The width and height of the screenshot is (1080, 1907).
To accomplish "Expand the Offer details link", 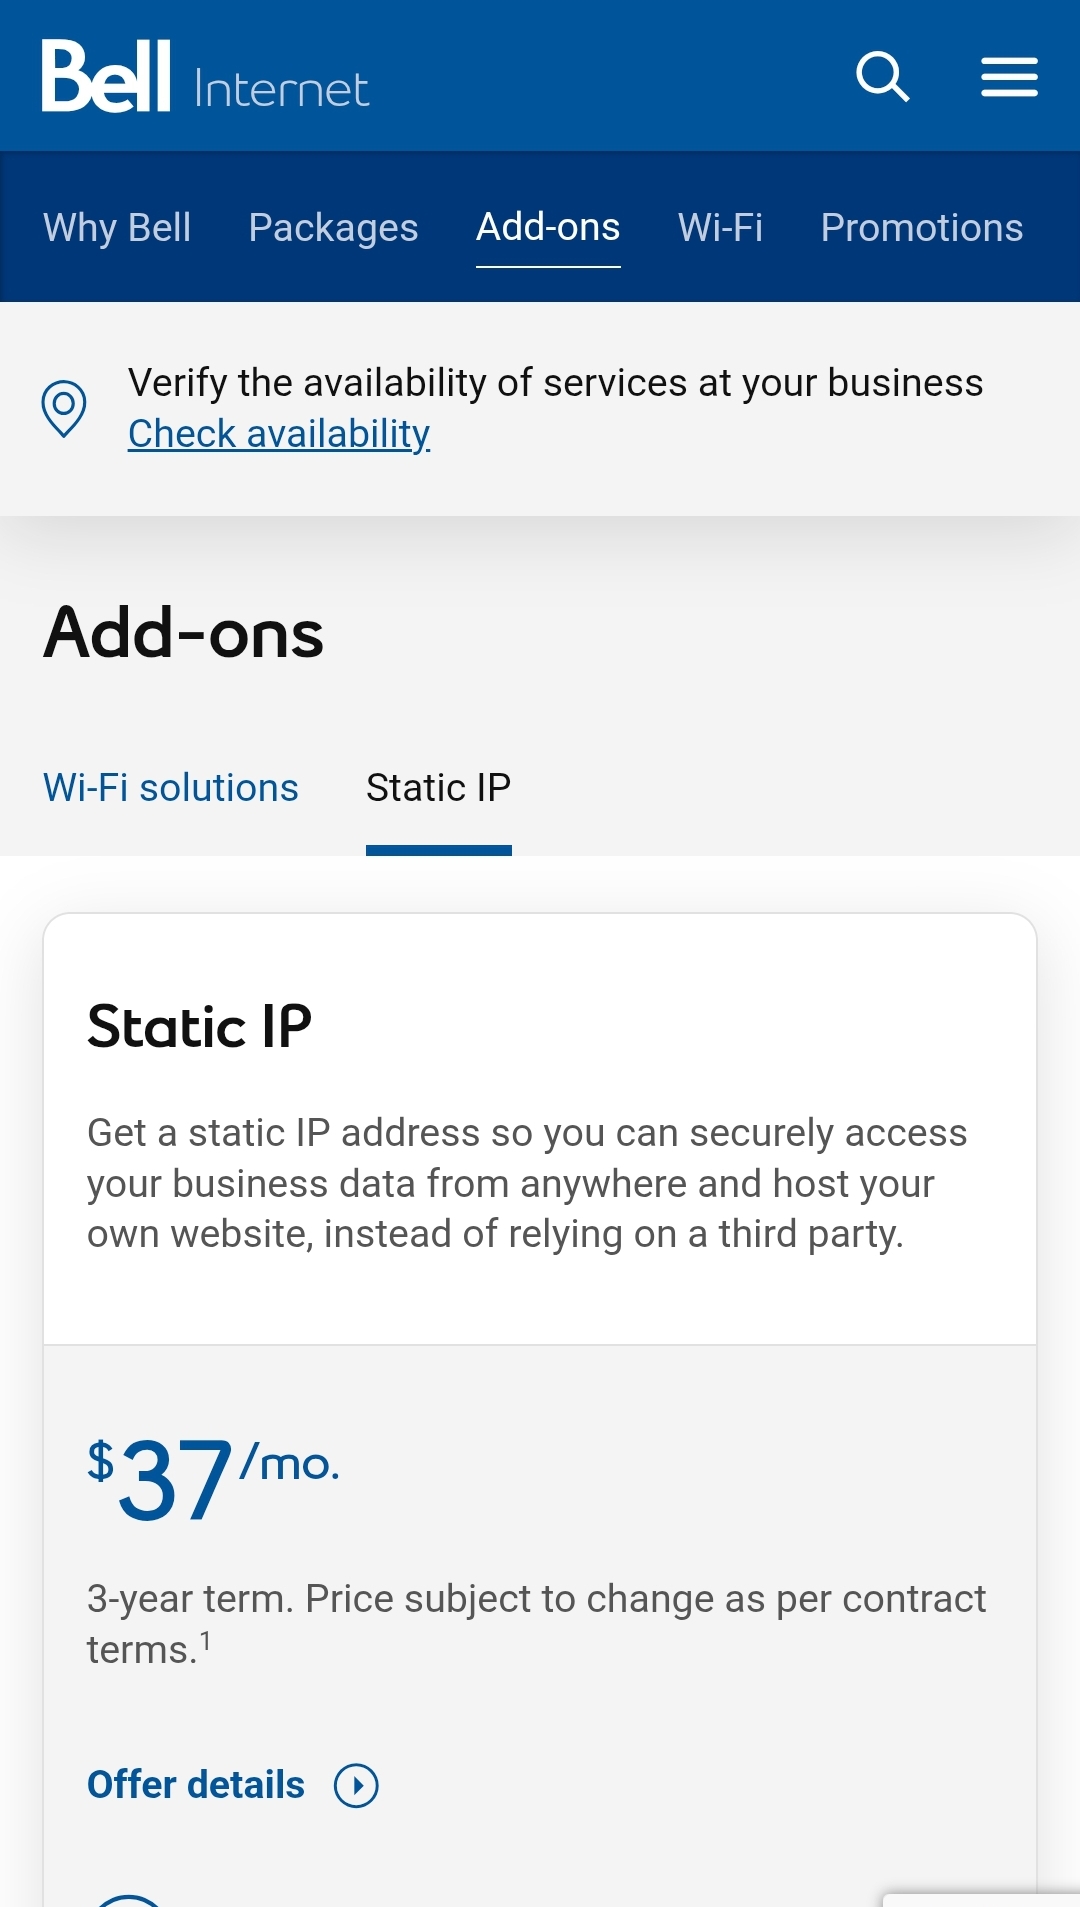I will pyautogui.click(x=196, y=1785).
